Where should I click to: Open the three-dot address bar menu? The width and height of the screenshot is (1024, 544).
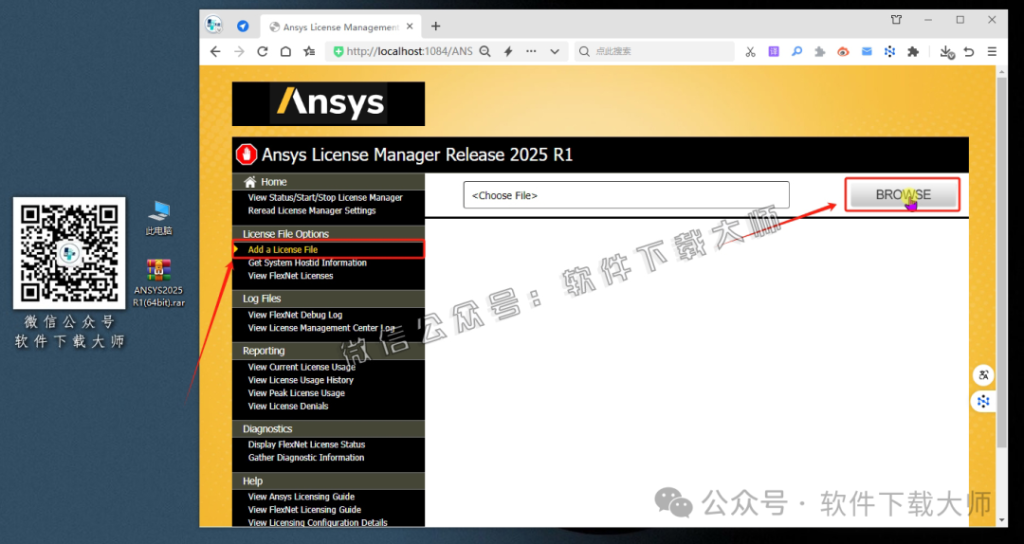[x=531, y=52]
